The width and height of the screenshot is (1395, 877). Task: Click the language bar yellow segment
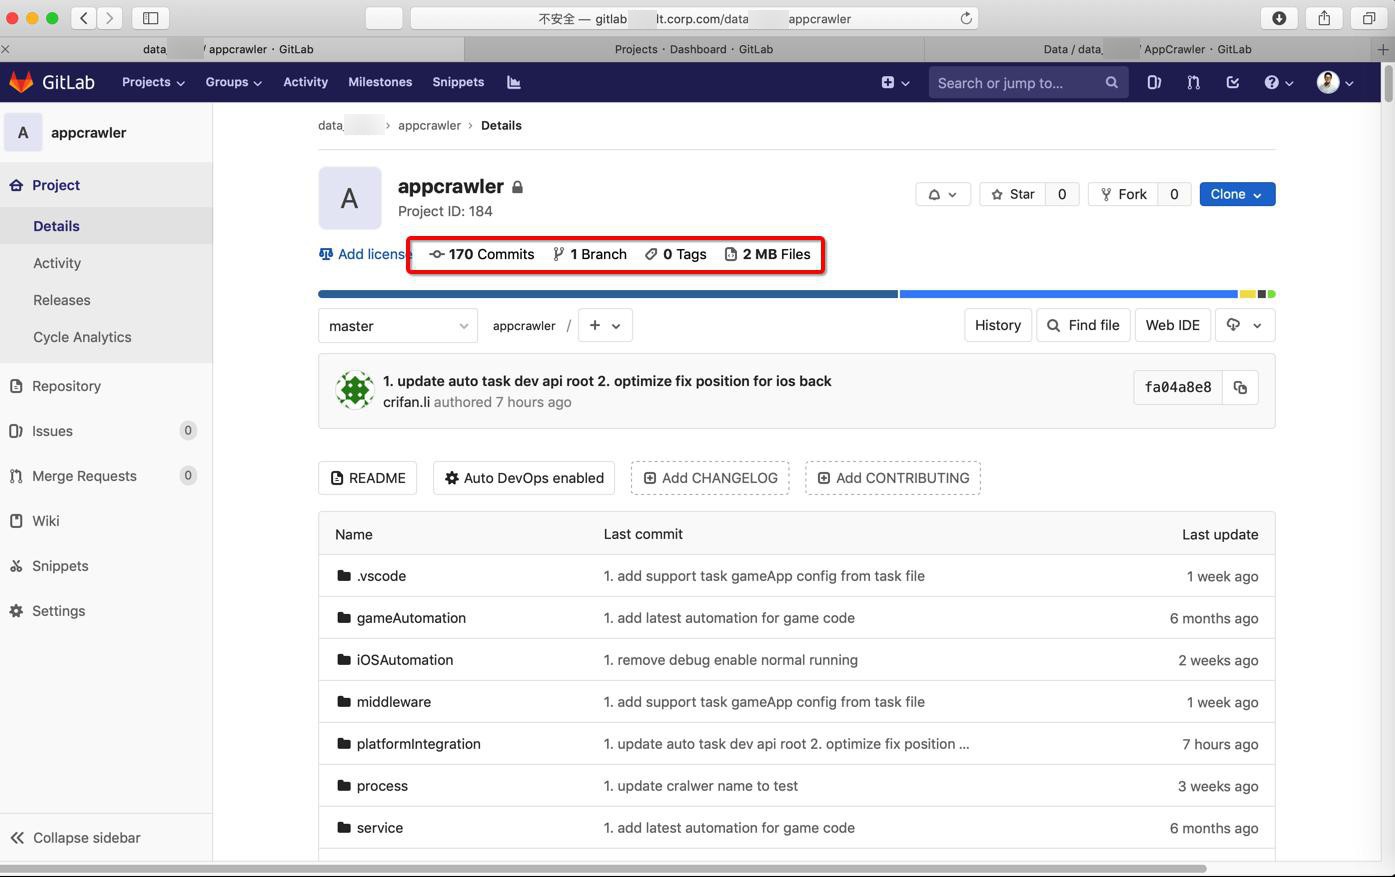tap(1247, 294)
